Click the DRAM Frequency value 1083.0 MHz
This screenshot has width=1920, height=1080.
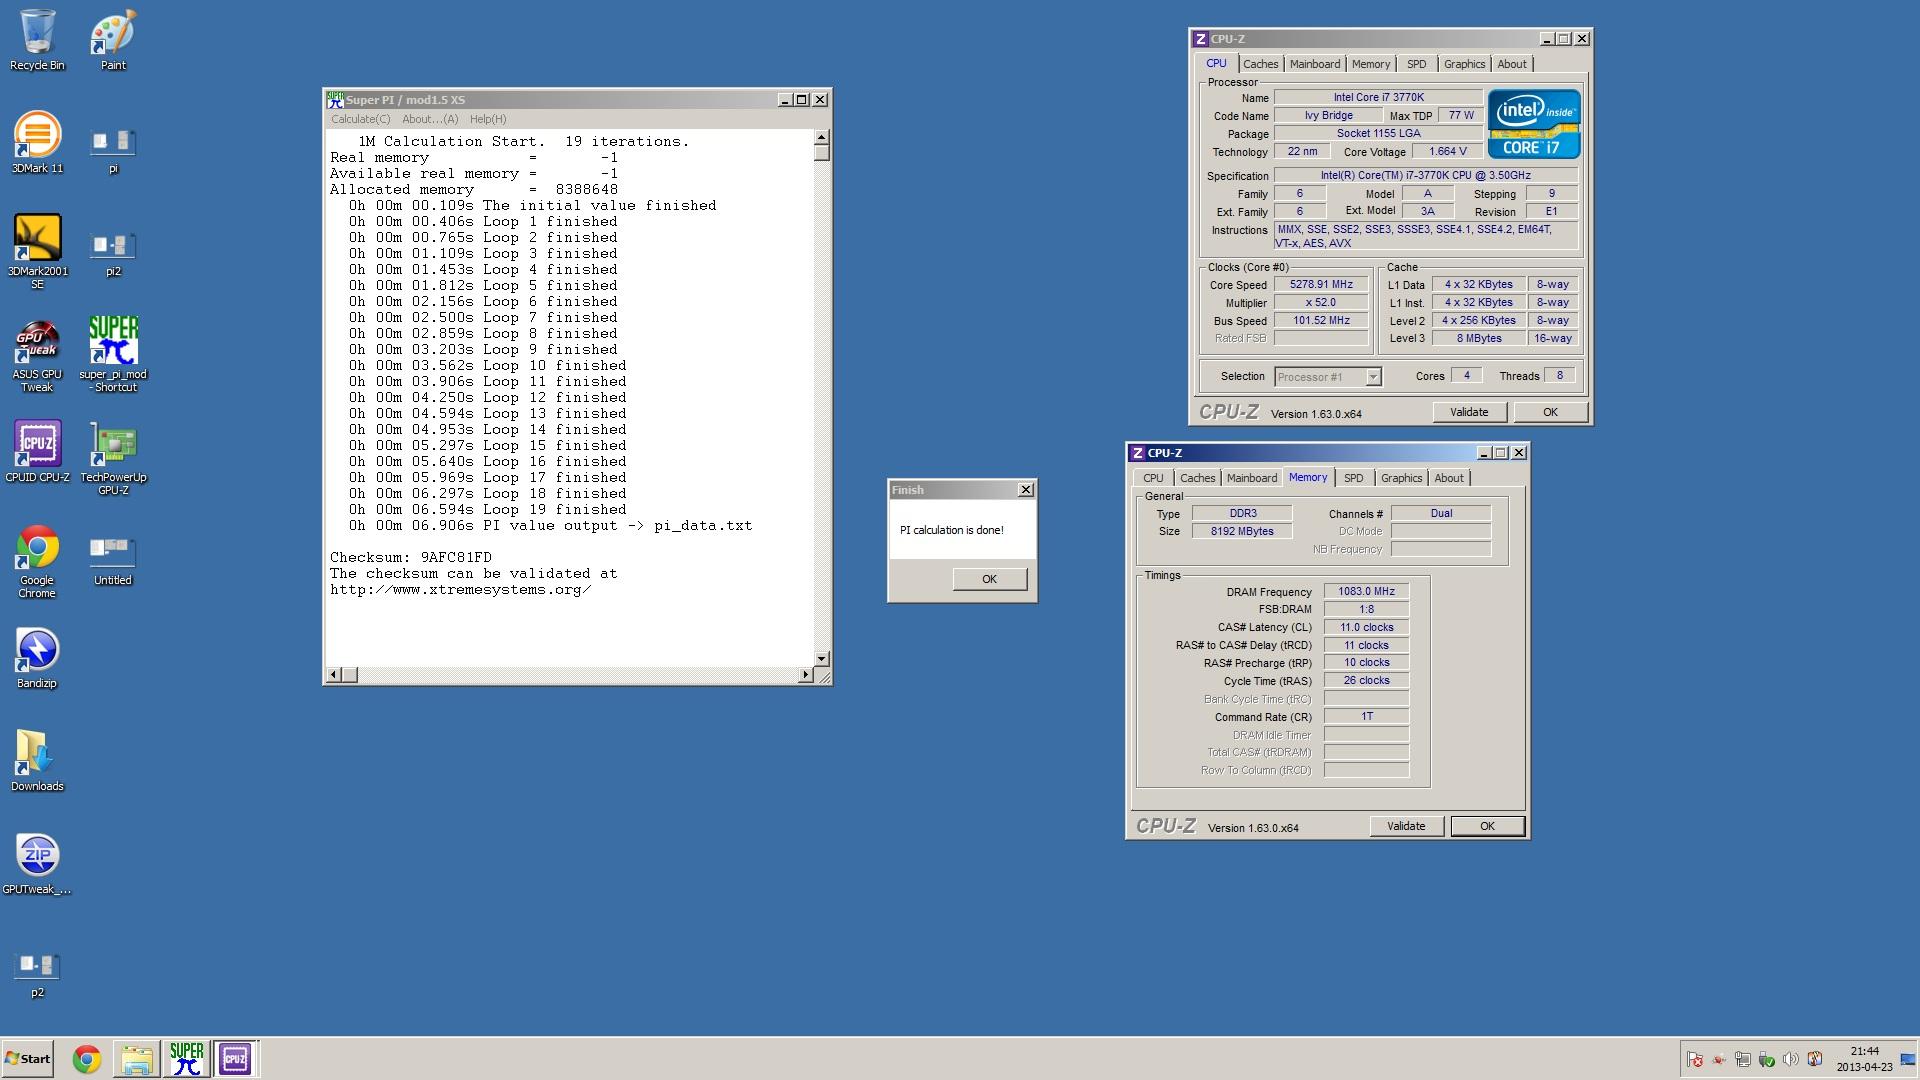[1366, 591]
